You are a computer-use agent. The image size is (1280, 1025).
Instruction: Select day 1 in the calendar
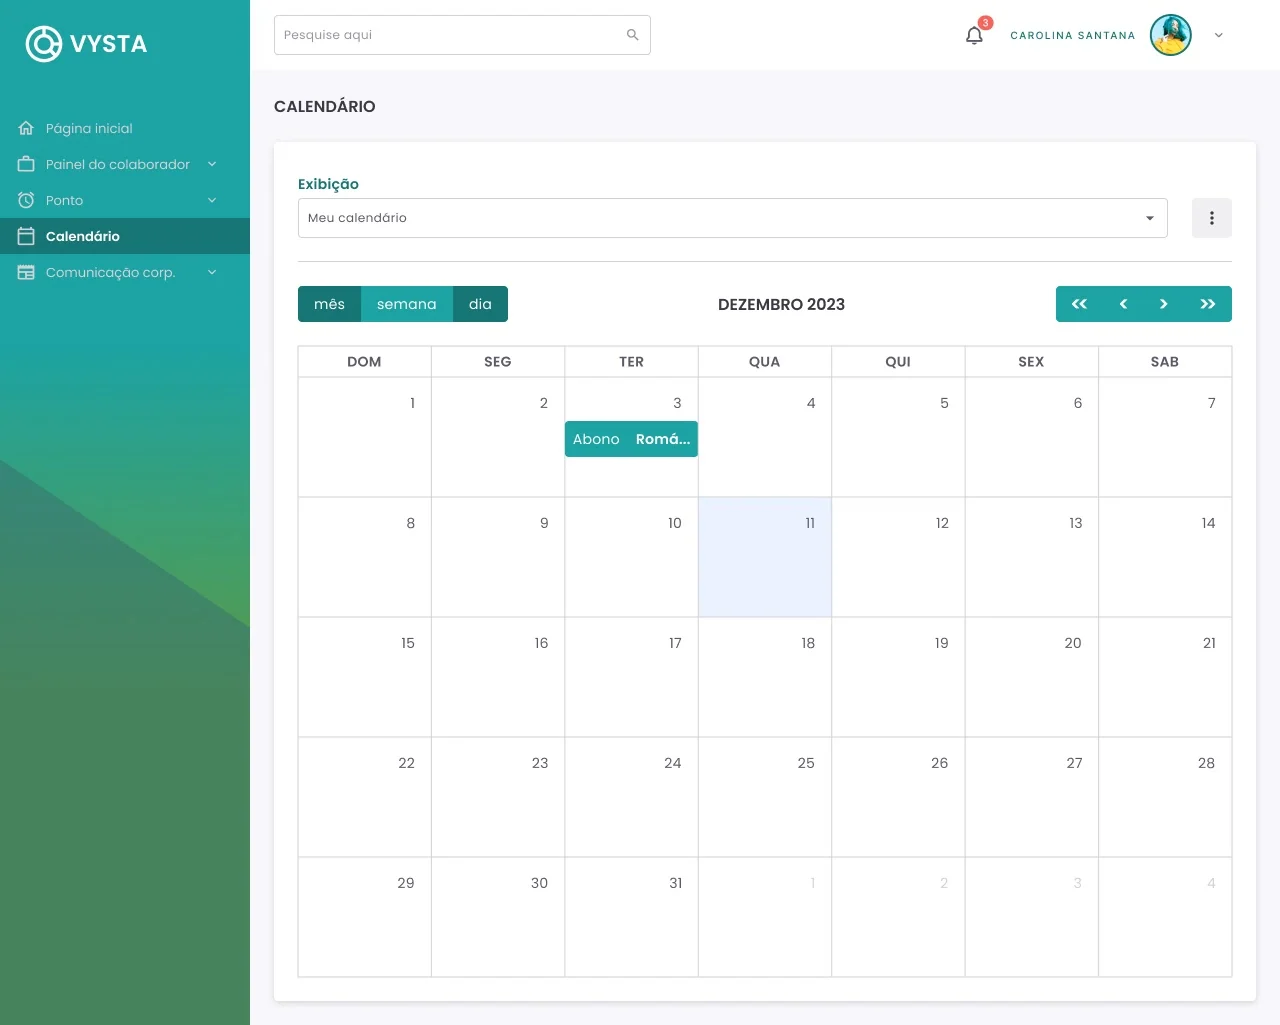[x=365, y=437]
